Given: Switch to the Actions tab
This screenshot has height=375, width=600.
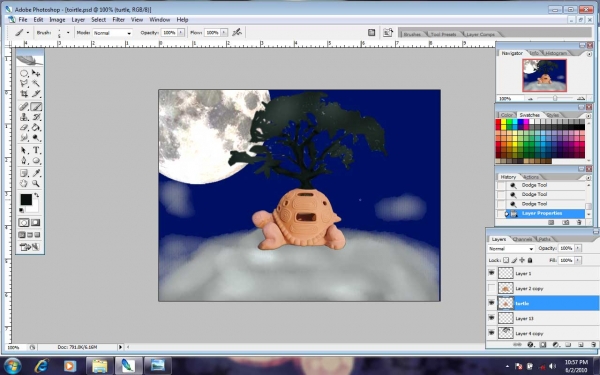Looking at the screenshot, I should pos(531,177).
